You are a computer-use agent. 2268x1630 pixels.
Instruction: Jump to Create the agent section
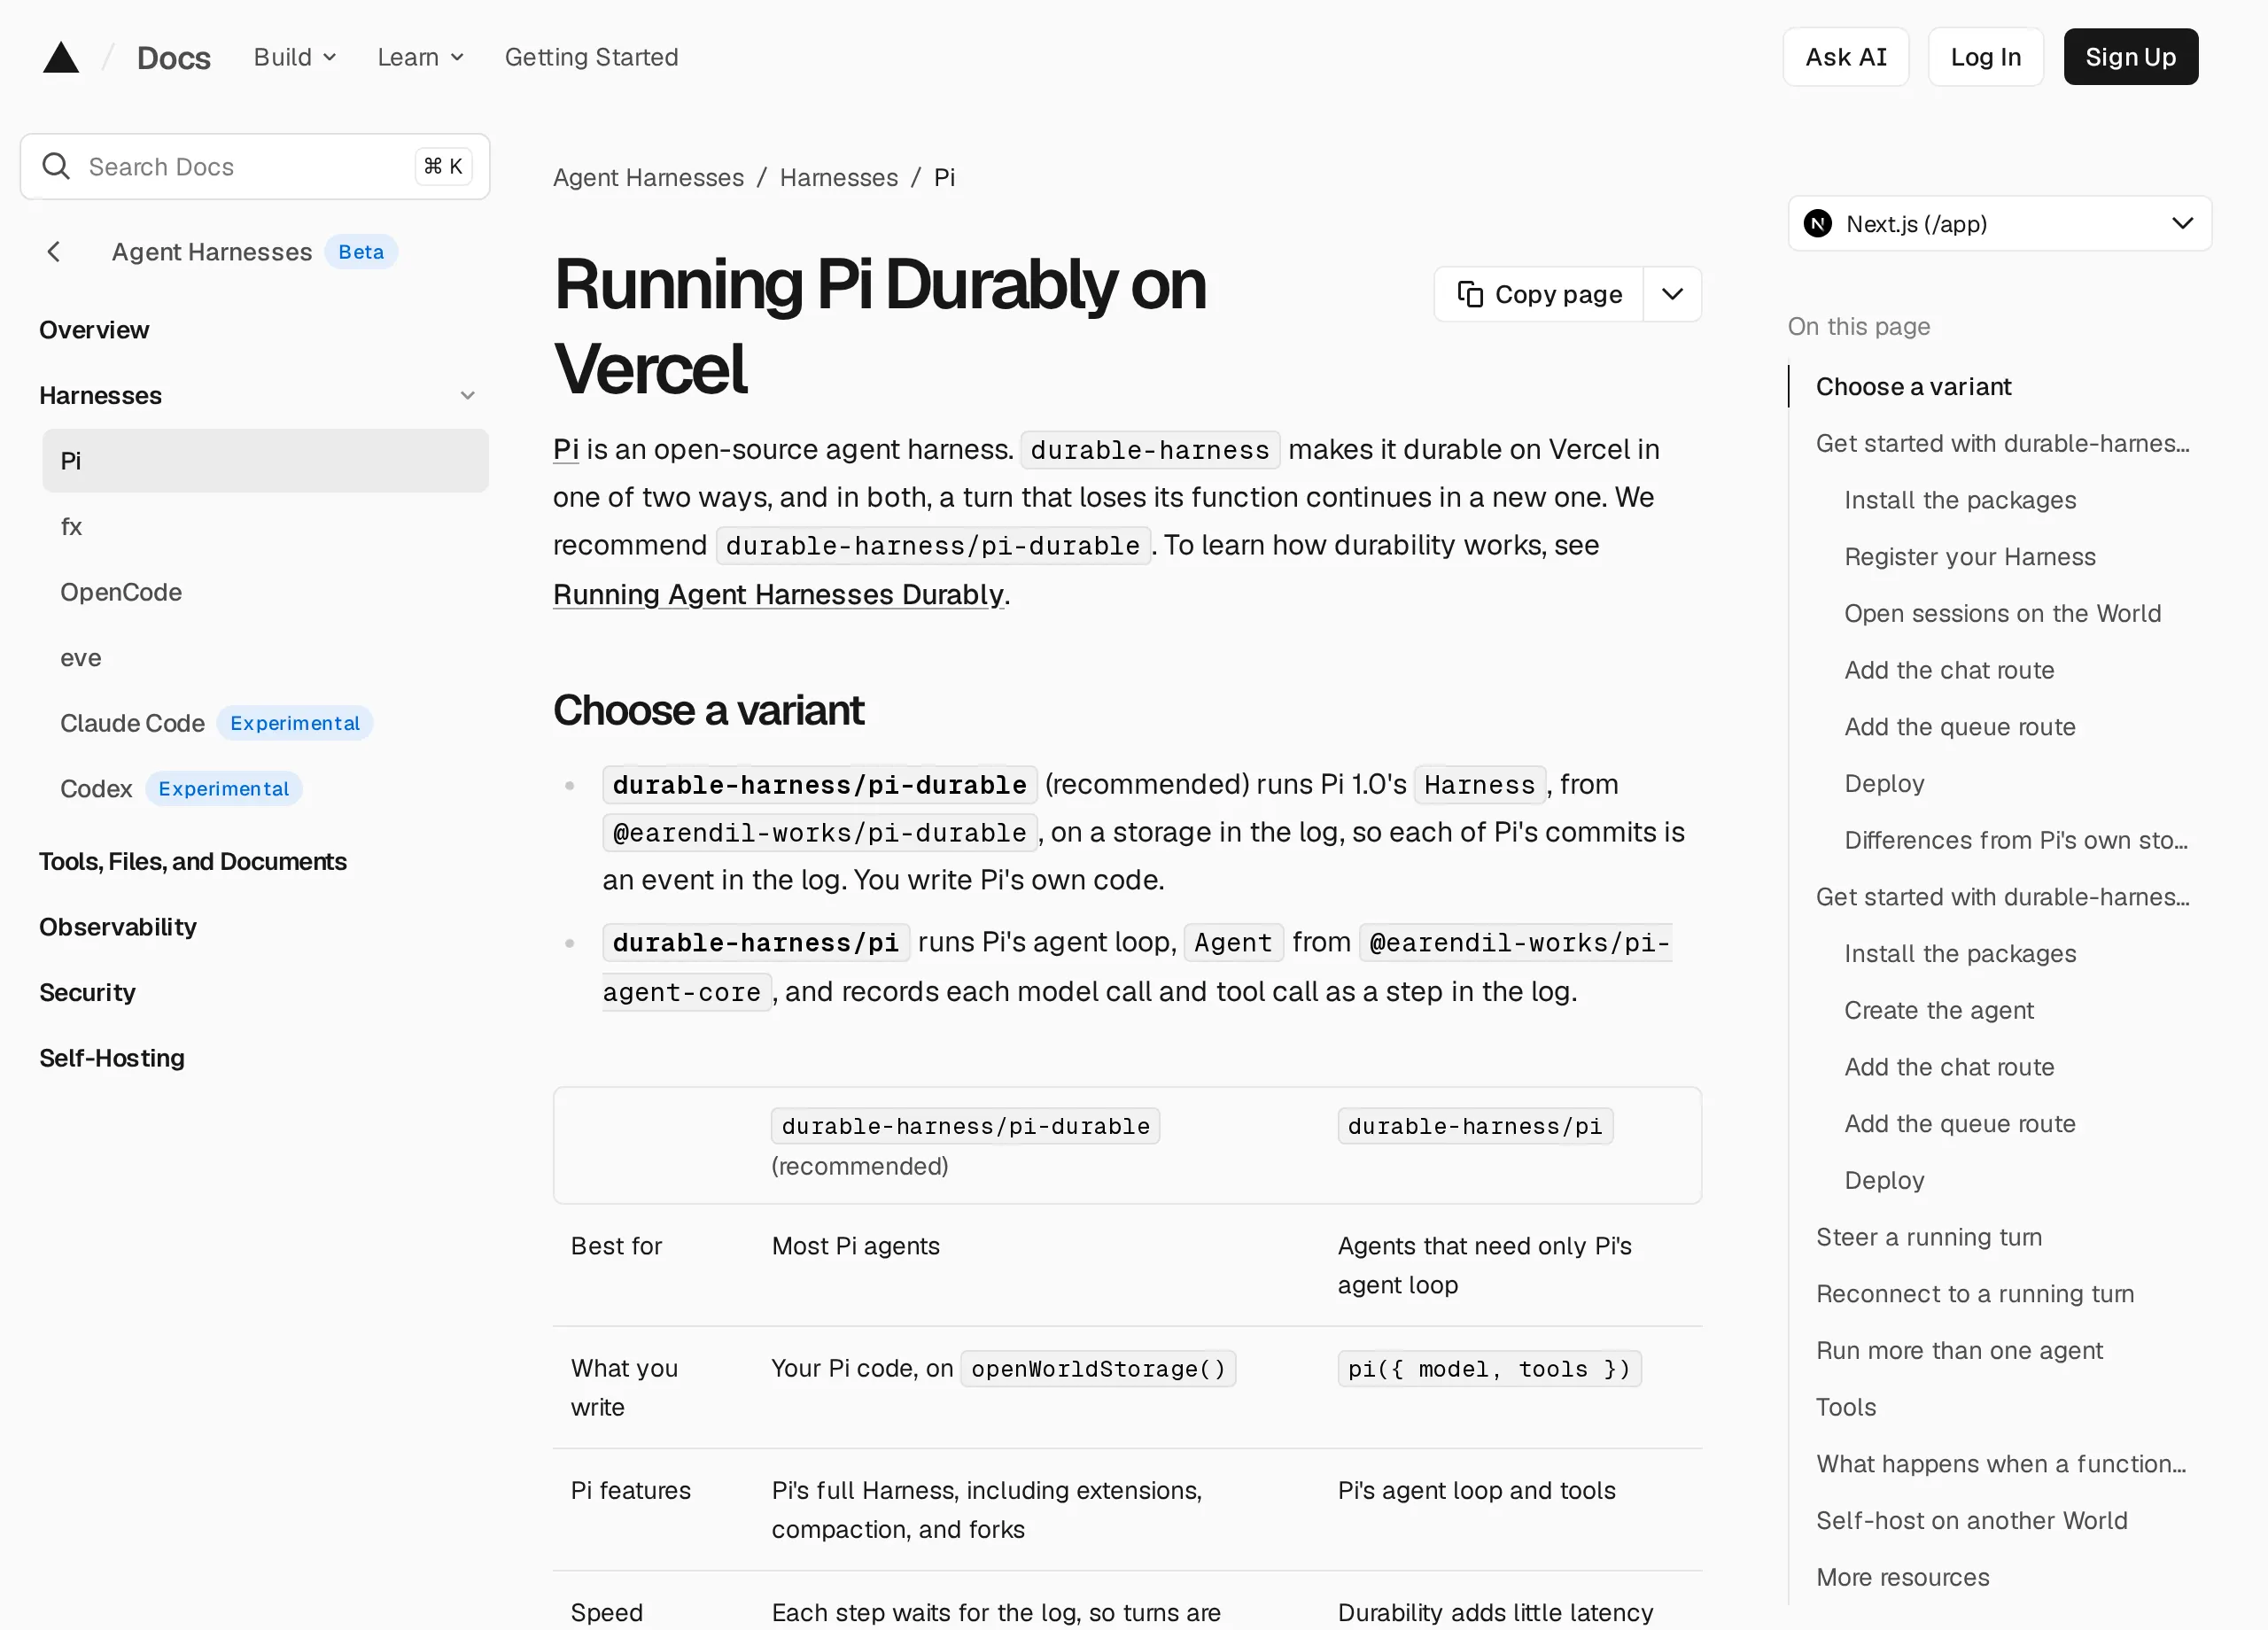pyautogui.click(x=1938, y=1010)
